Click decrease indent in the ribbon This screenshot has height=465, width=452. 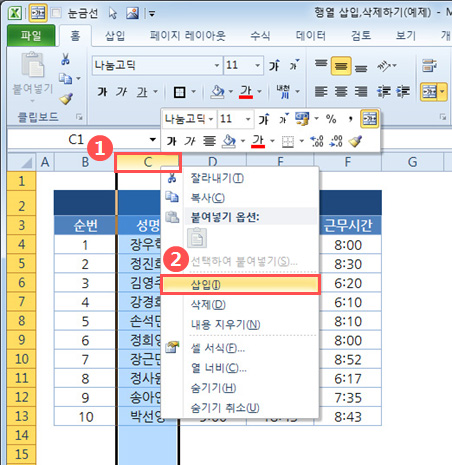pyautogui.click(x=384, y=91)
